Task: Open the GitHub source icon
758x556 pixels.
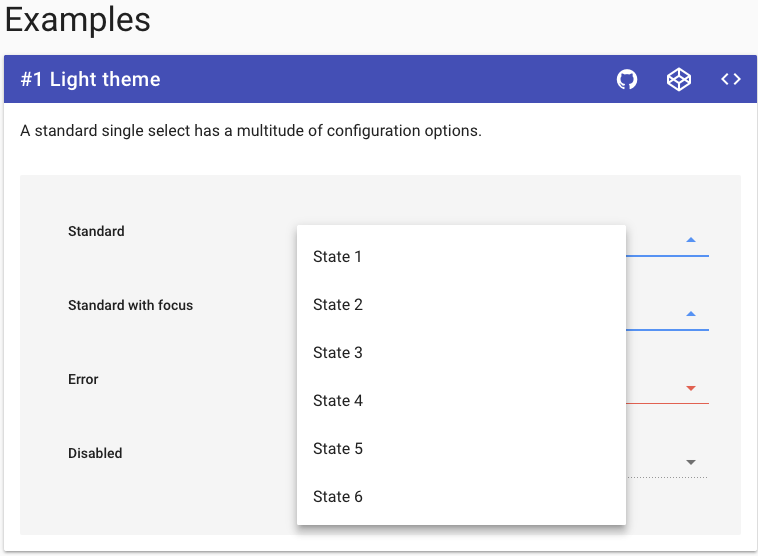Action: (627, 80)
